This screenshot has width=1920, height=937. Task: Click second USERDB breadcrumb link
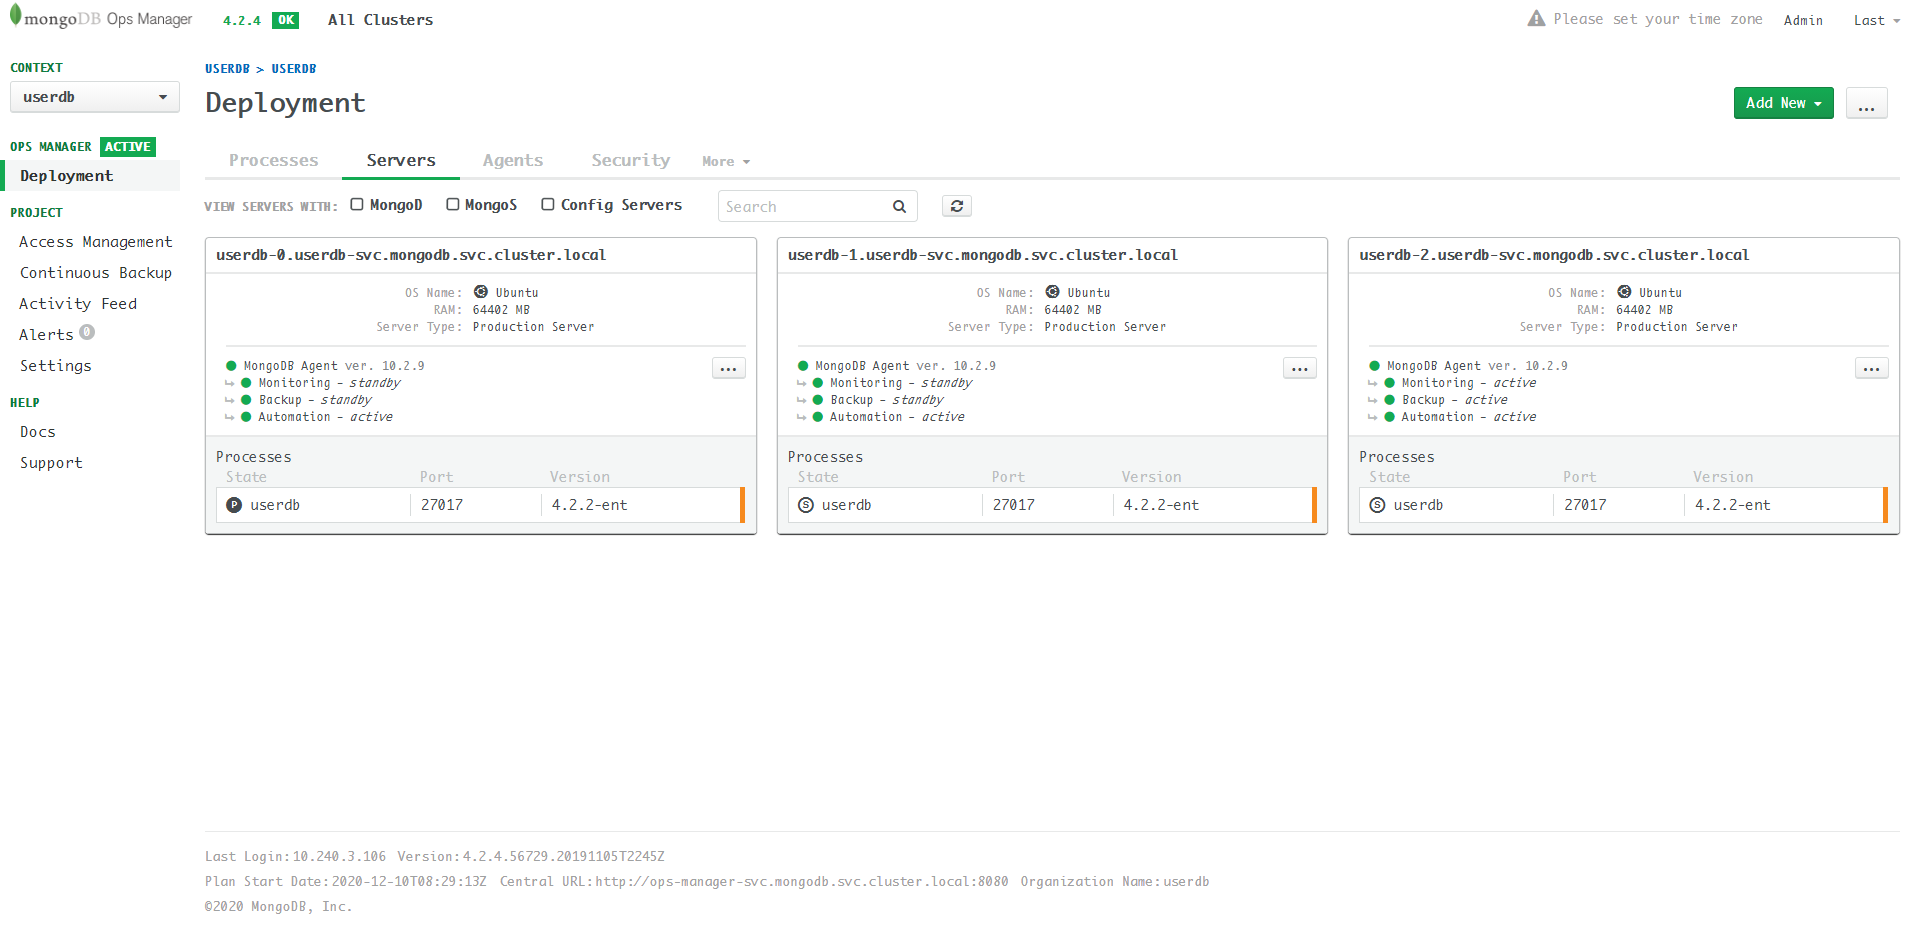(294, 69)
